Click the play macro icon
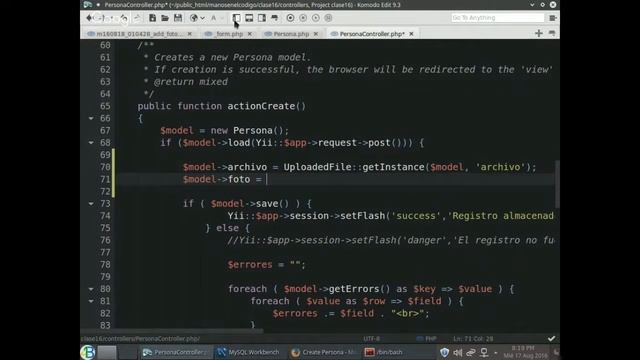Screen dimensions: 640x360 [x=316, y=18]
